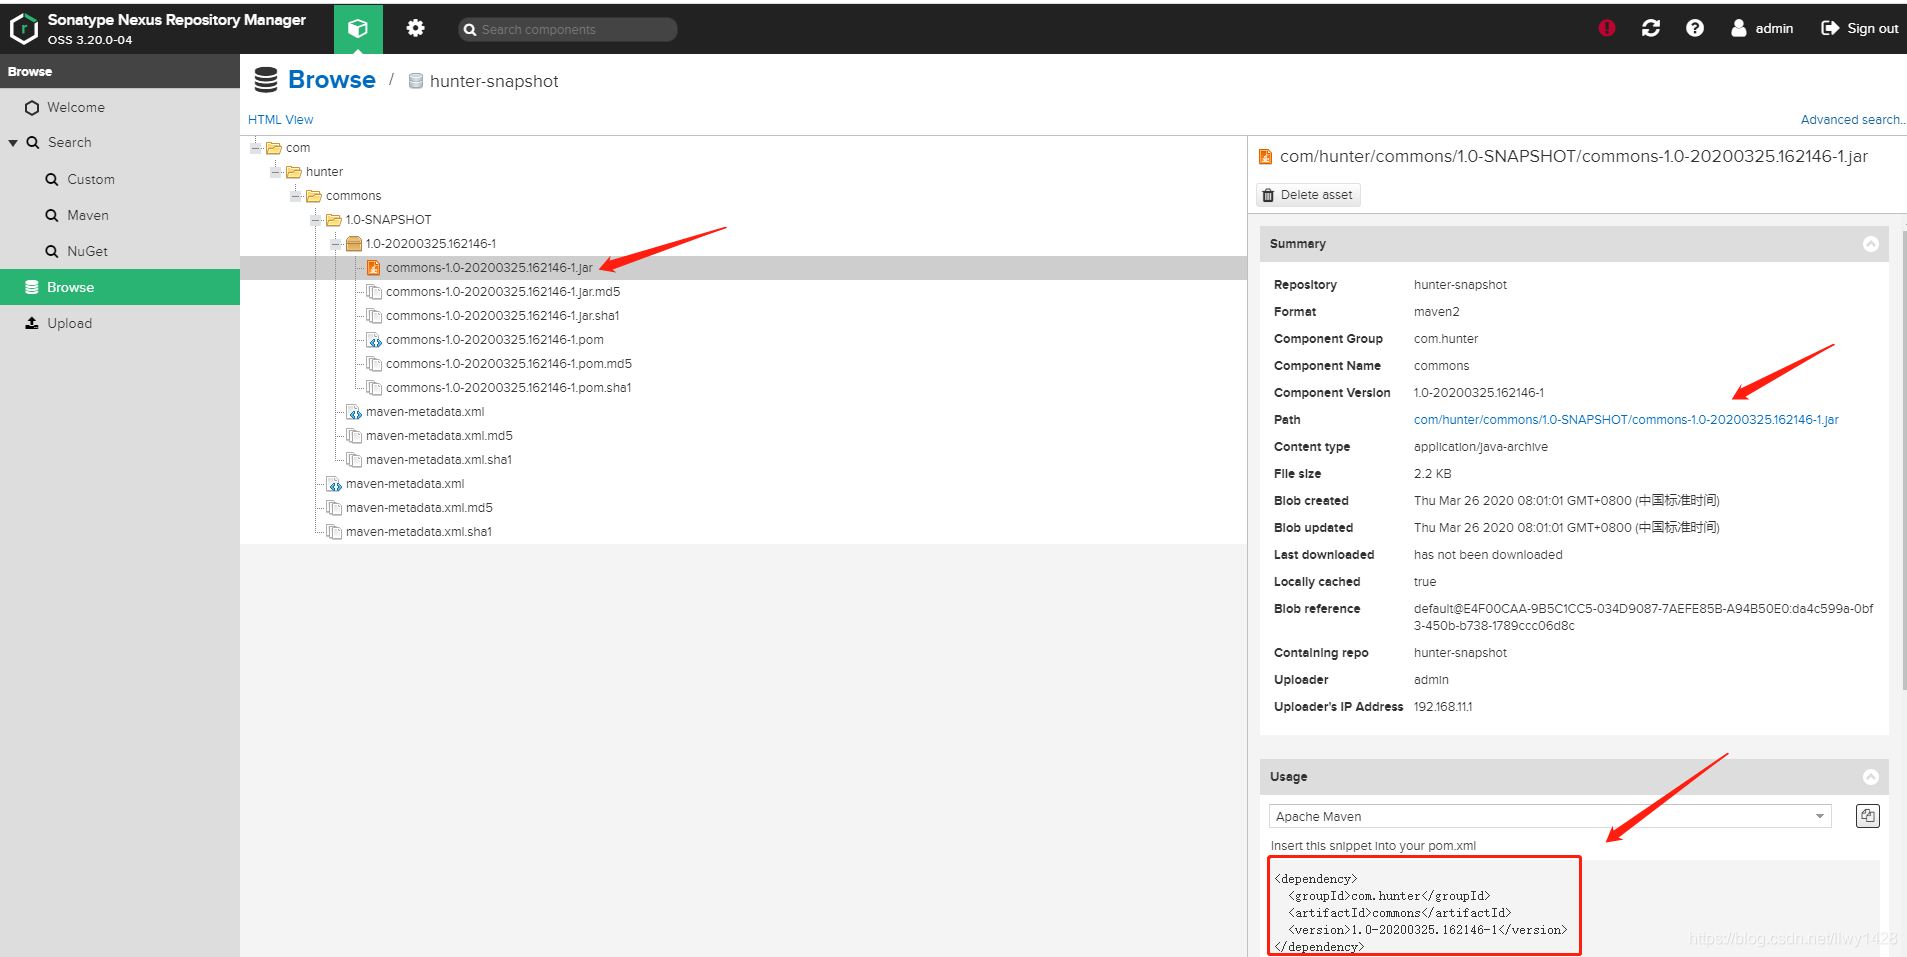Collapse the Search sidebar section
The width and height of the screenshot is (1907, 957).
(13, 143)
